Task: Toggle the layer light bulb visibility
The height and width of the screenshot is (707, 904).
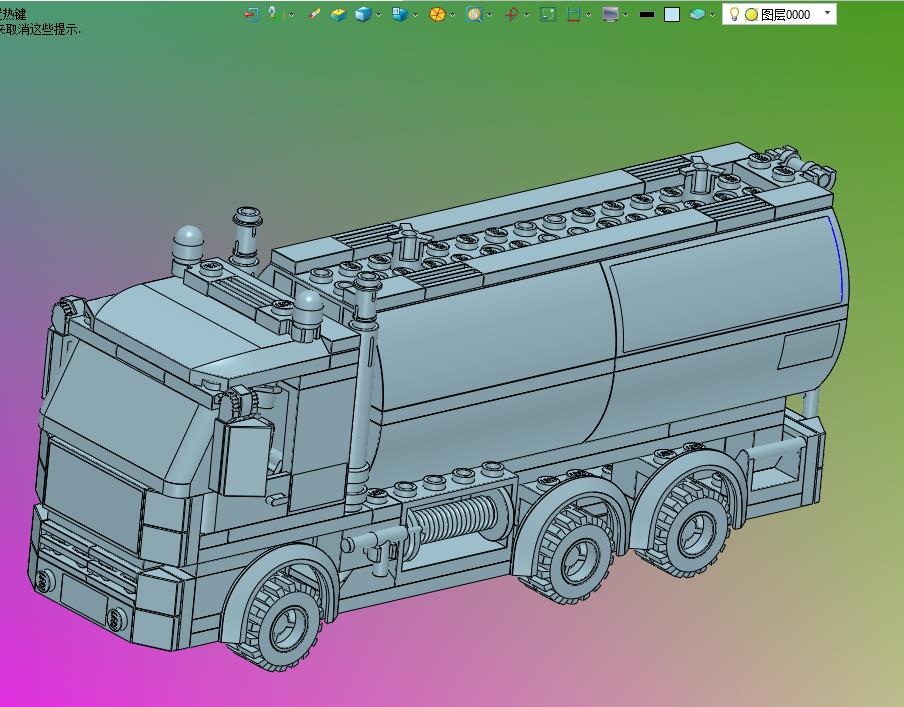Action: pos(734,14)
